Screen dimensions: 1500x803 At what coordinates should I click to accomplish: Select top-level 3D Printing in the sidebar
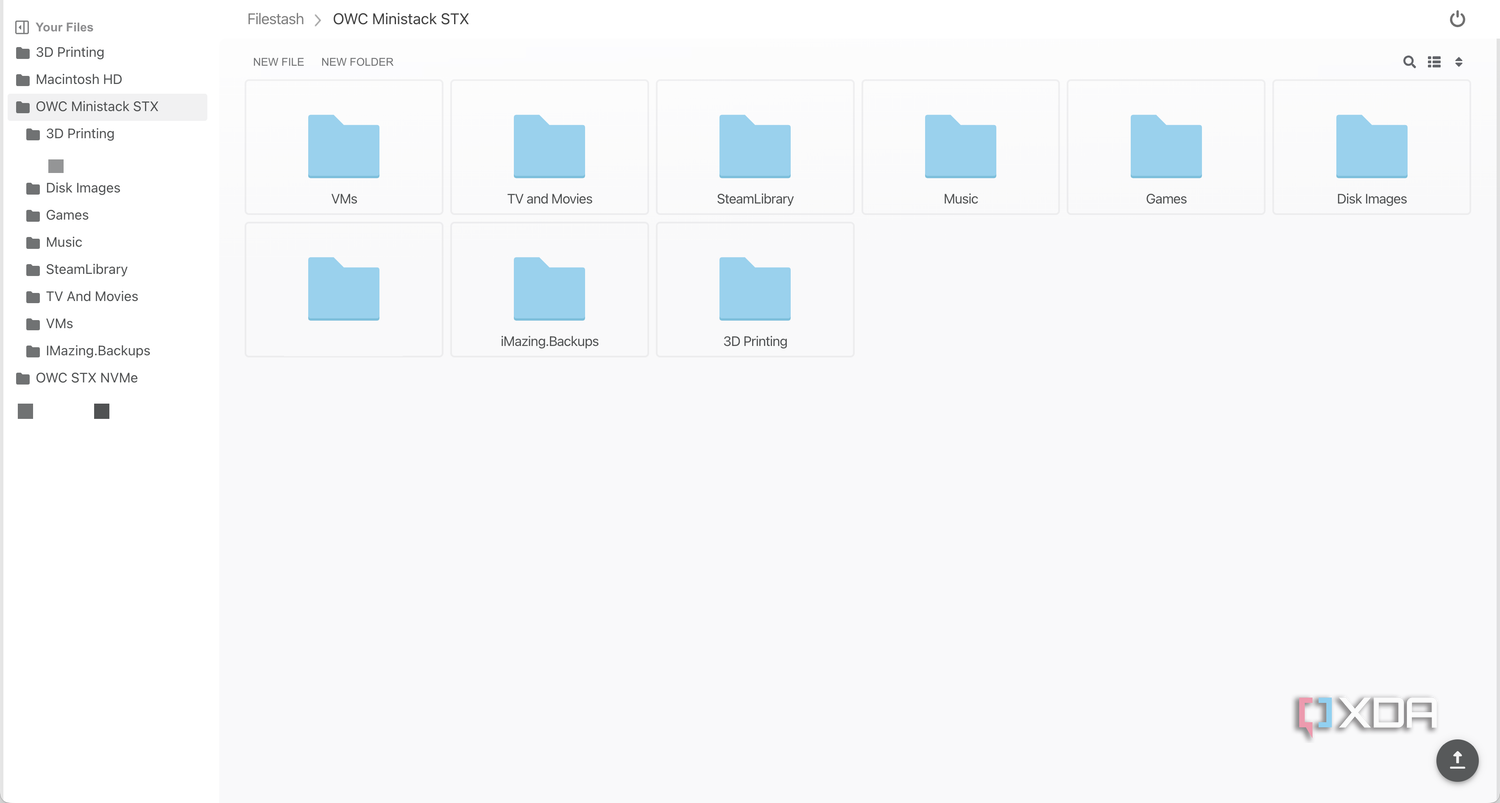coord(107,52)
